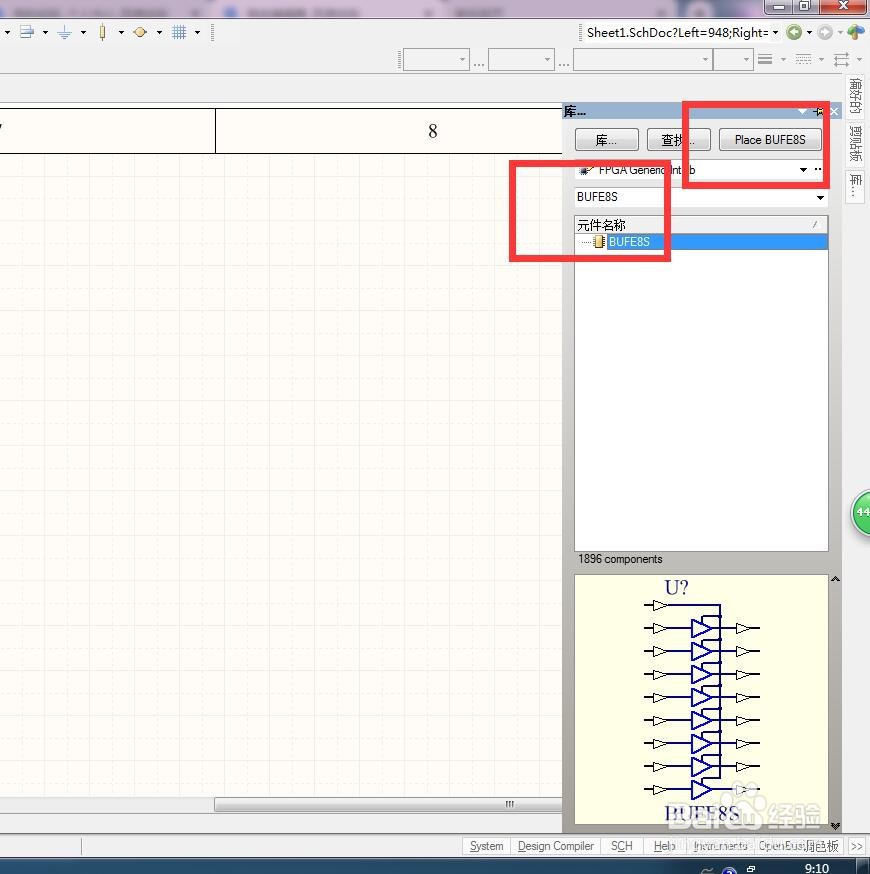
Task: Click the 1896 components count label
Action: pyautogui.click(x=620, y=559)
